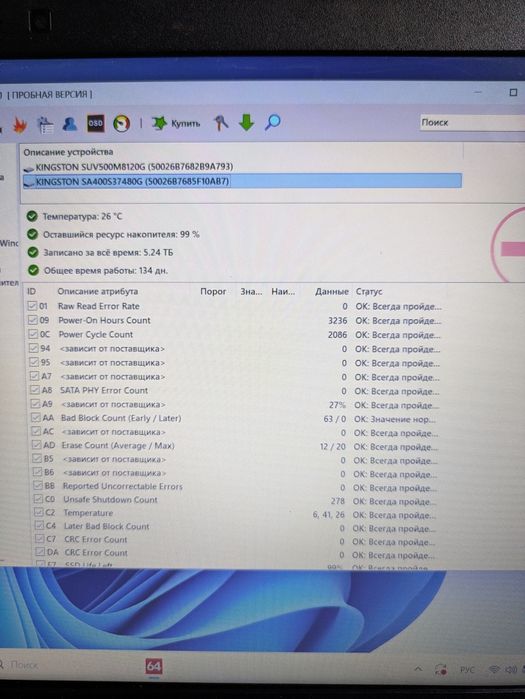525x699 pixels.
Task: Click the AIDA64 taskbar icon labeled 64
Action: click(154, 666)
